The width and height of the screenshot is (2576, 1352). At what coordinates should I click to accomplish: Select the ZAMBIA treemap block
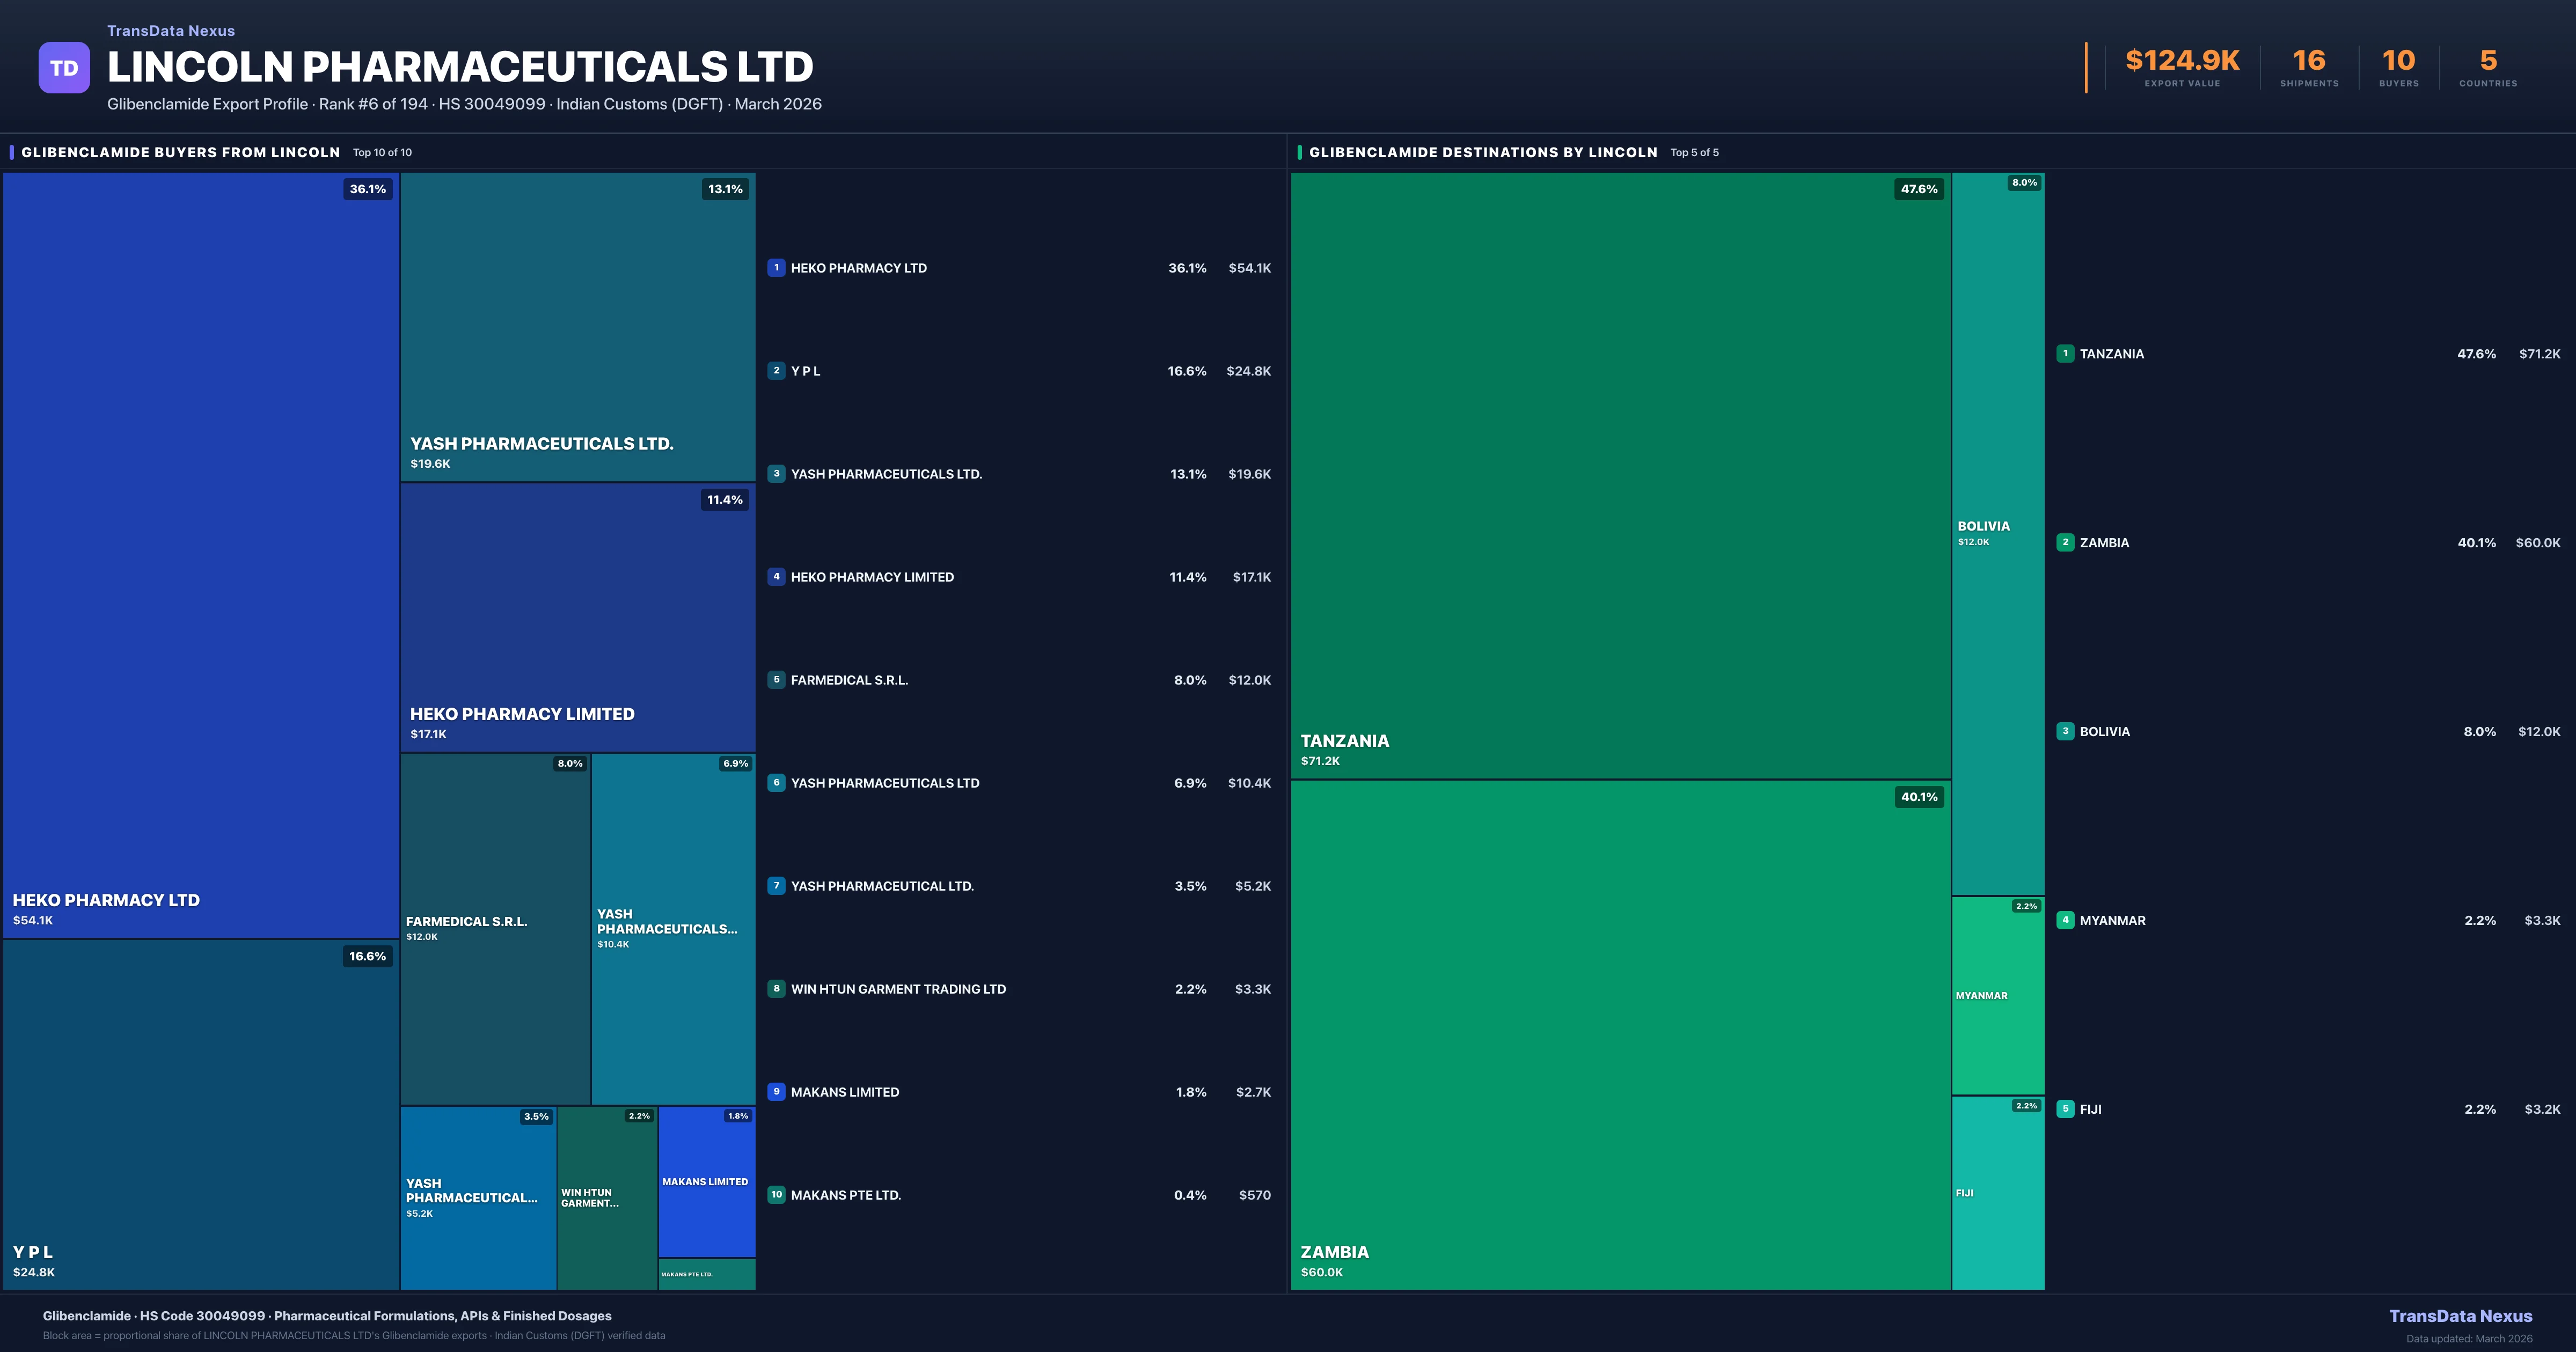[1620, 1035]
